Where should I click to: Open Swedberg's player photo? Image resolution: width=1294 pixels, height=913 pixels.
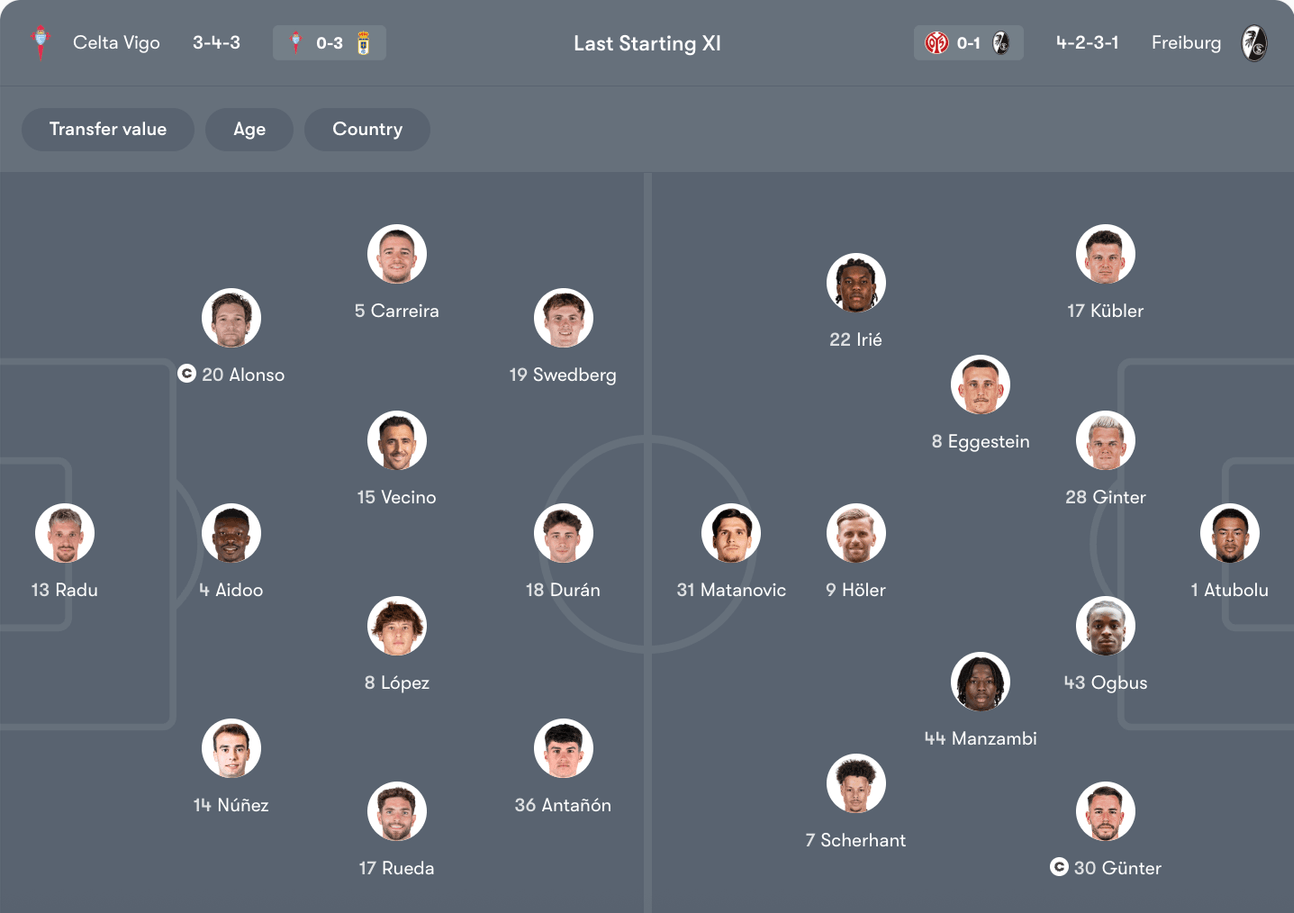coord(563,318)
